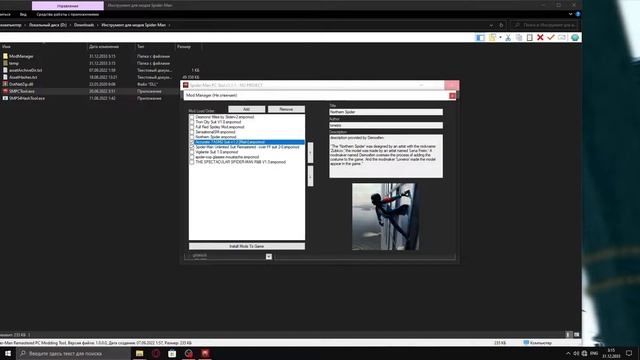Click the orange checkmark toolbar icon
640x360 pixels.
coord(551,38)
